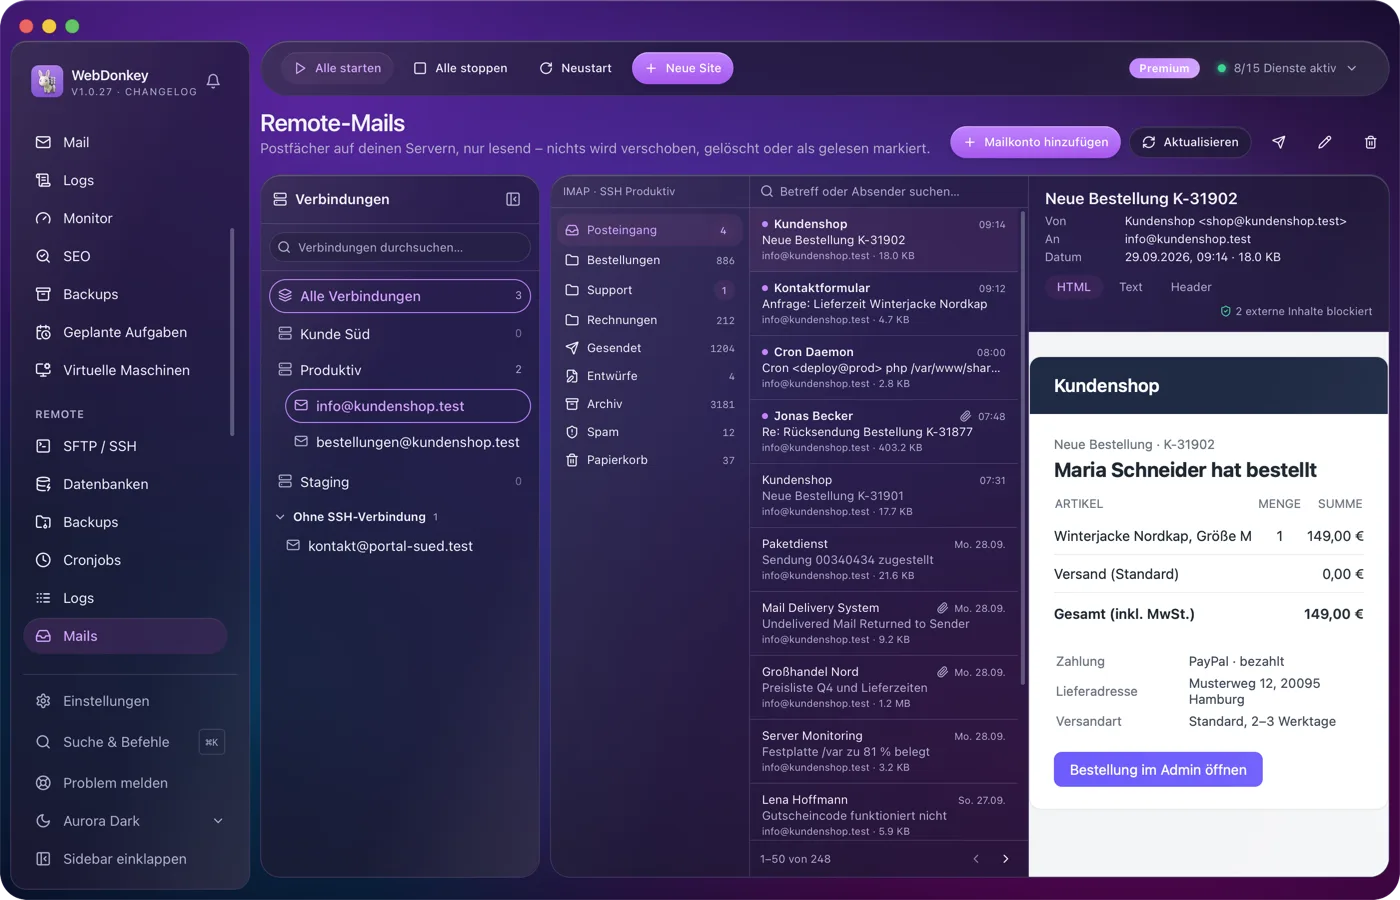
Task: Open SEO in the sidebar
Action: pos(126,256)
